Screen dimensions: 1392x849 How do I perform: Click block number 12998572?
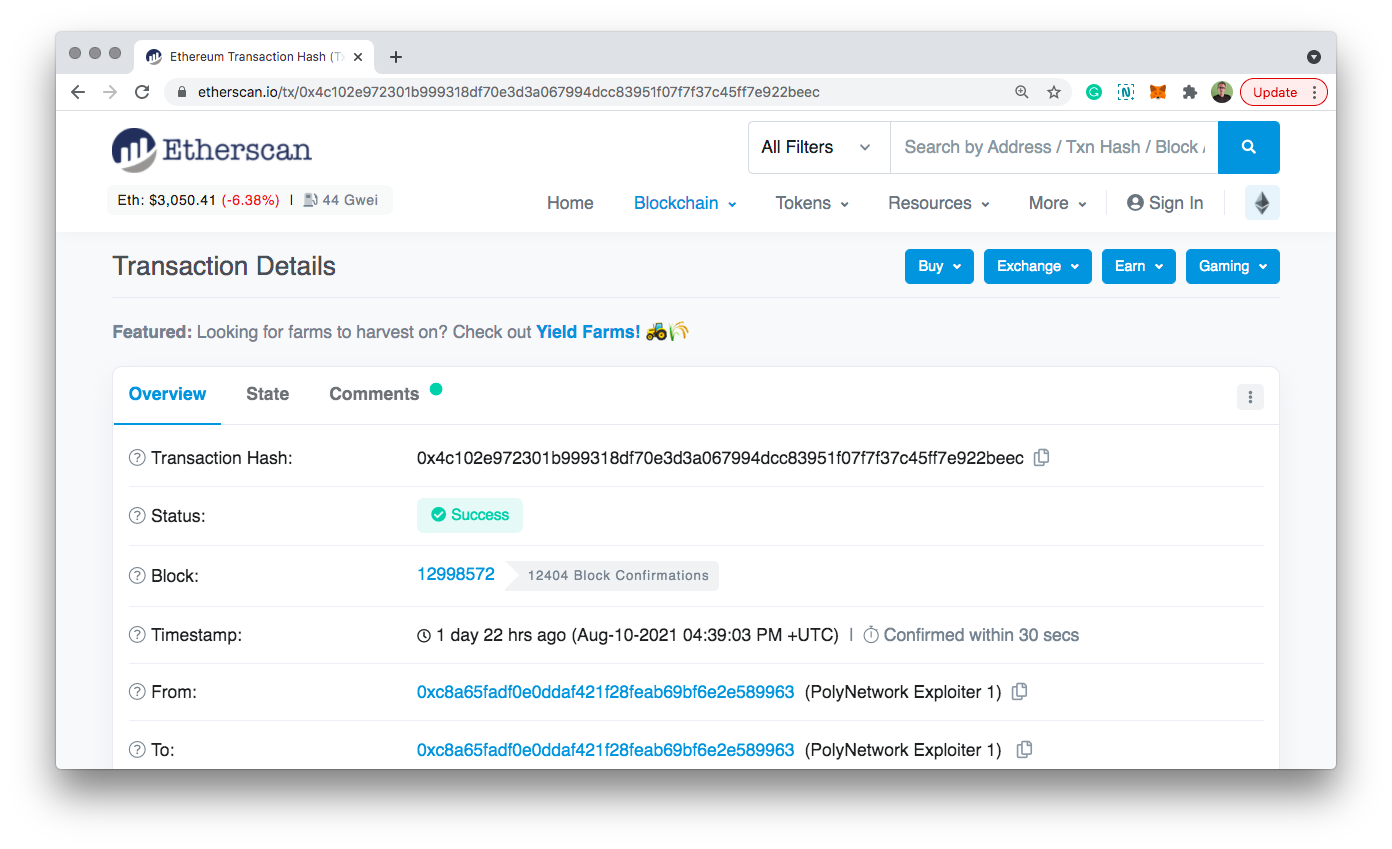pyautogui.click(x=456, y=574)
